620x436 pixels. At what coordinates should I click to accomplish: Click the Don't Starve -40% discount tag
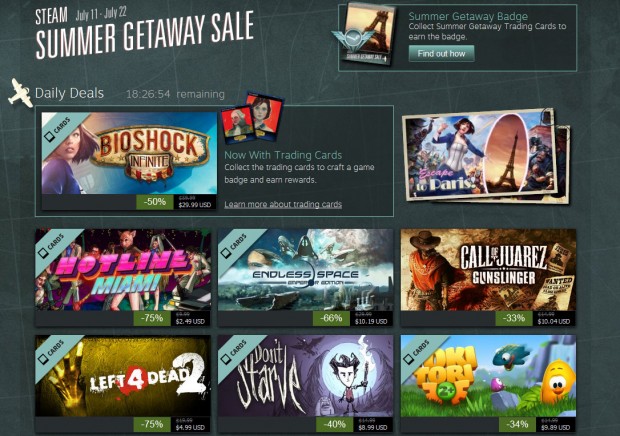pyautogui.click(x=335, y=424)
